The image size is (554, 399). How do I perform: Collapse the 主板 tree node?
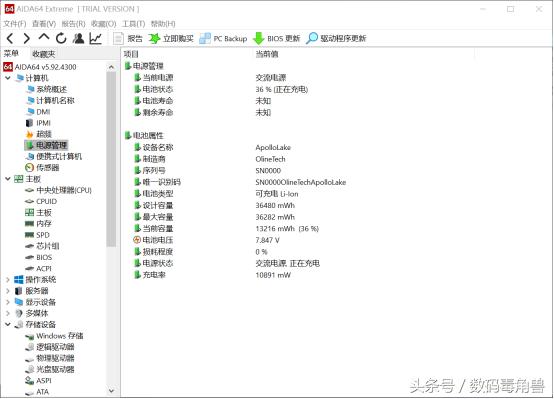pyautogui.click(x=8, y=179)
